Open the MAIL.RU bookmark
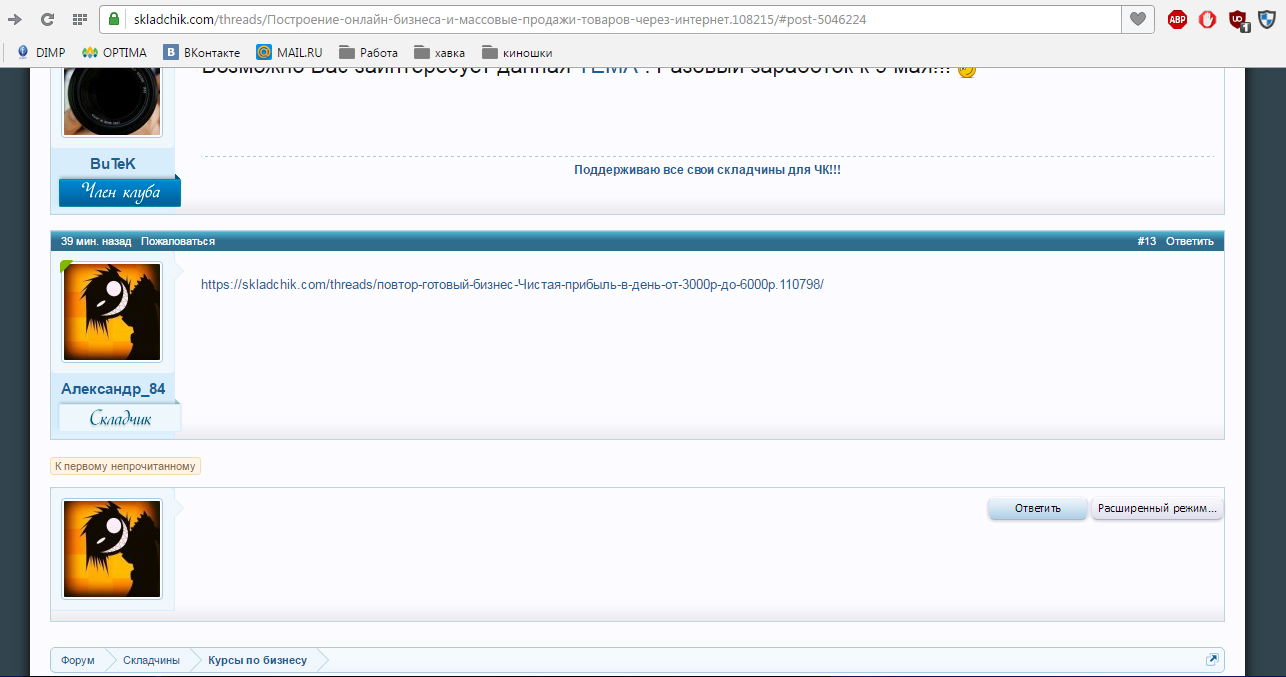The width and height of the screenshot is (1286, 677). (x=290, y=52)
